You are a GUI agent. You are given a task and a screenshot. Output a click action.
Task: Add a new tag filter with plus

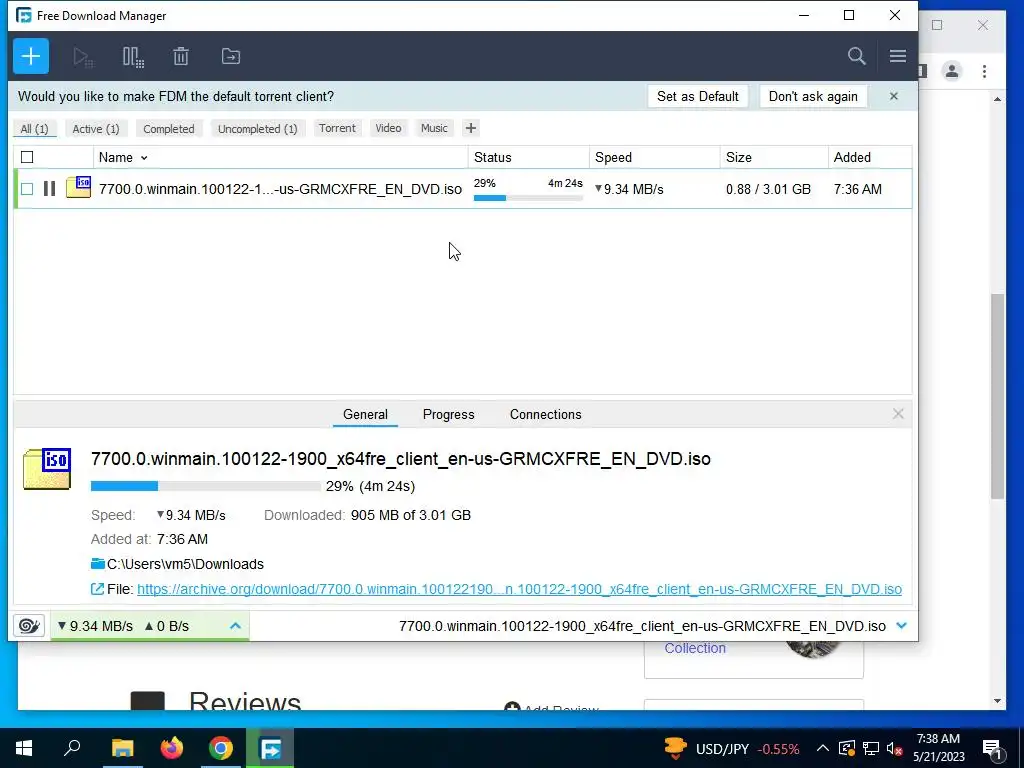470,128
